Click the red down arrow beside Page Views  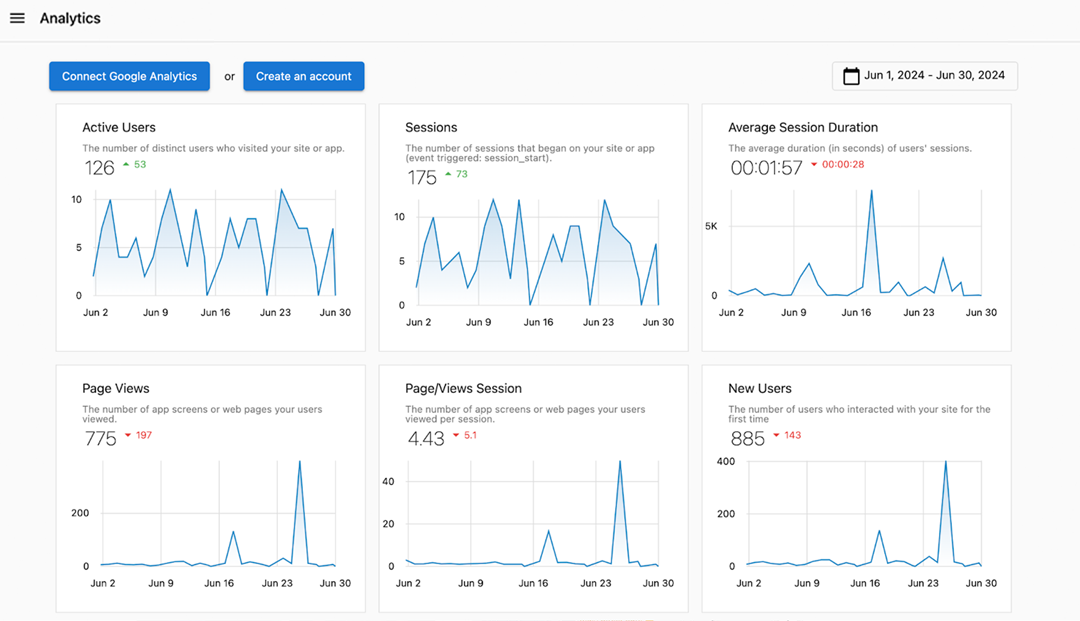128,435
